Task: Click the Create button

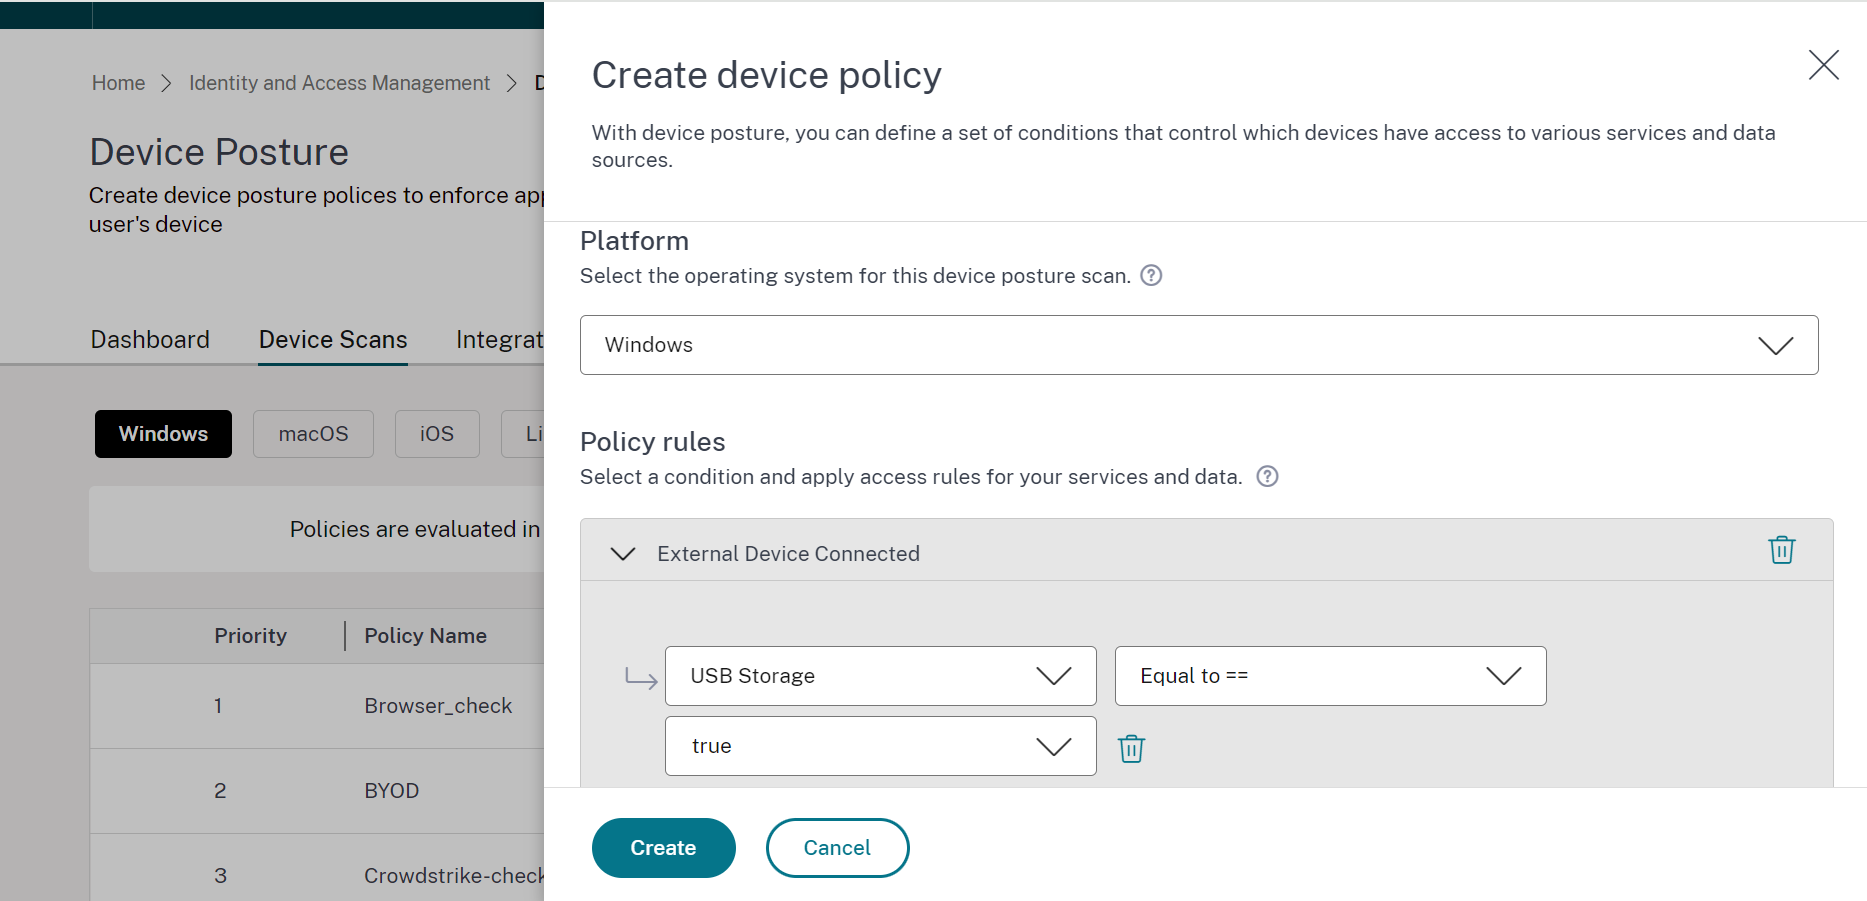Action: pyautogui.click(x=663, y=848)
